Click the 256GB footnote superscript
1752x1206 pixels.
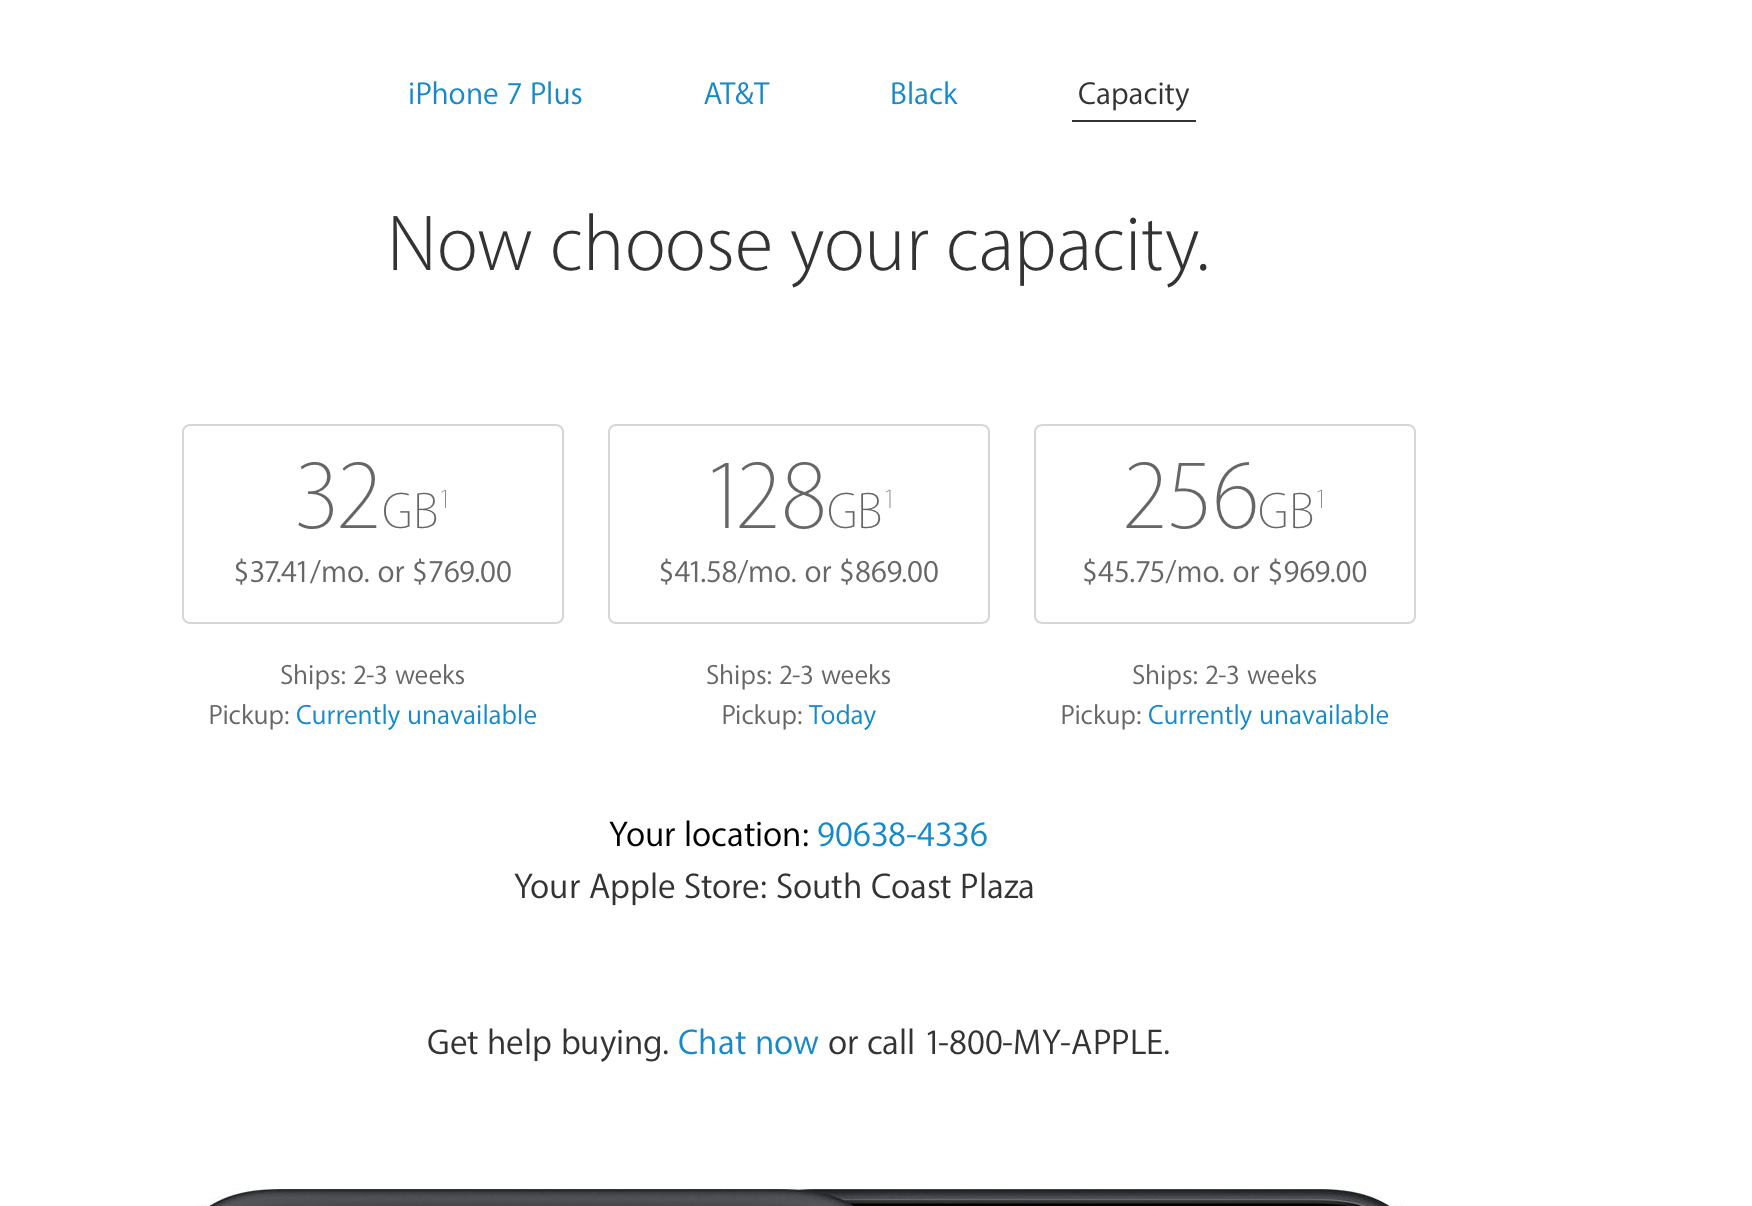click(1320, 498)
